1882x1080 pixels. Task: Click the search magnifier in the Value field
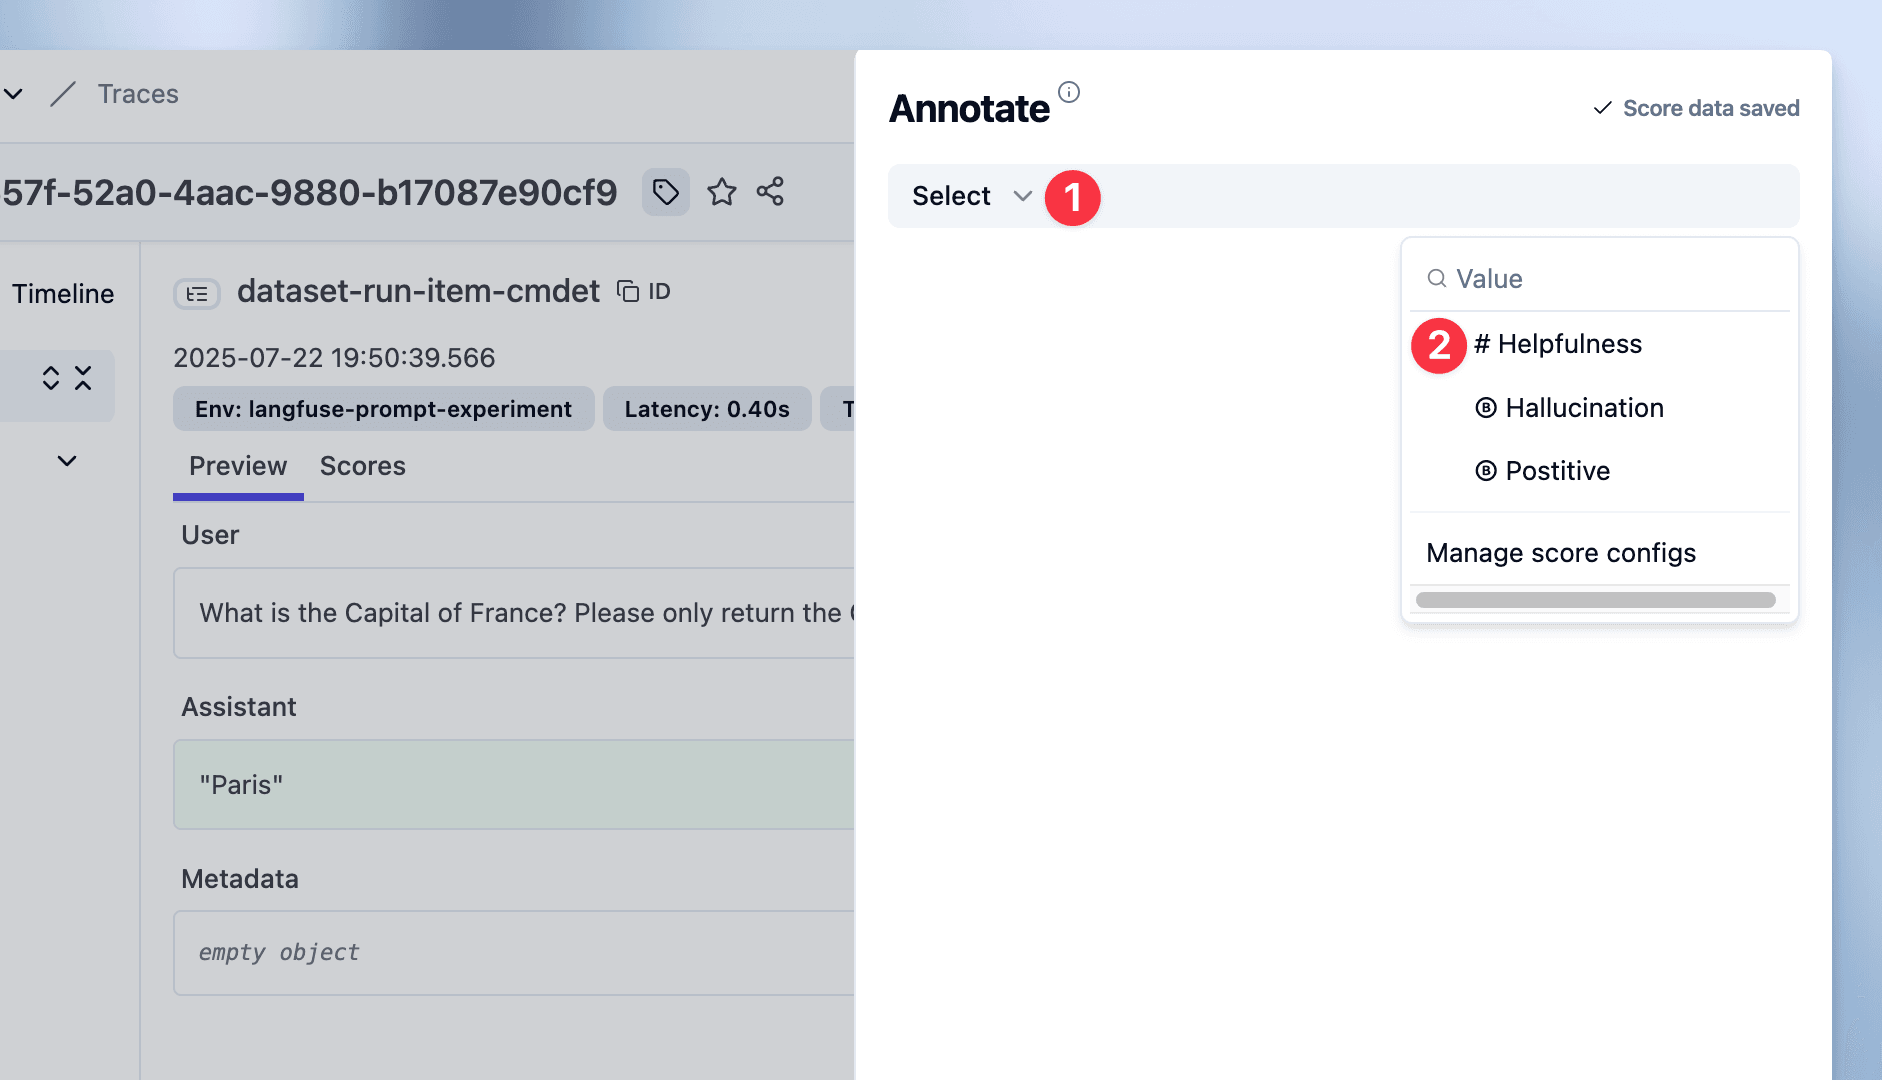coord(1437,278)
